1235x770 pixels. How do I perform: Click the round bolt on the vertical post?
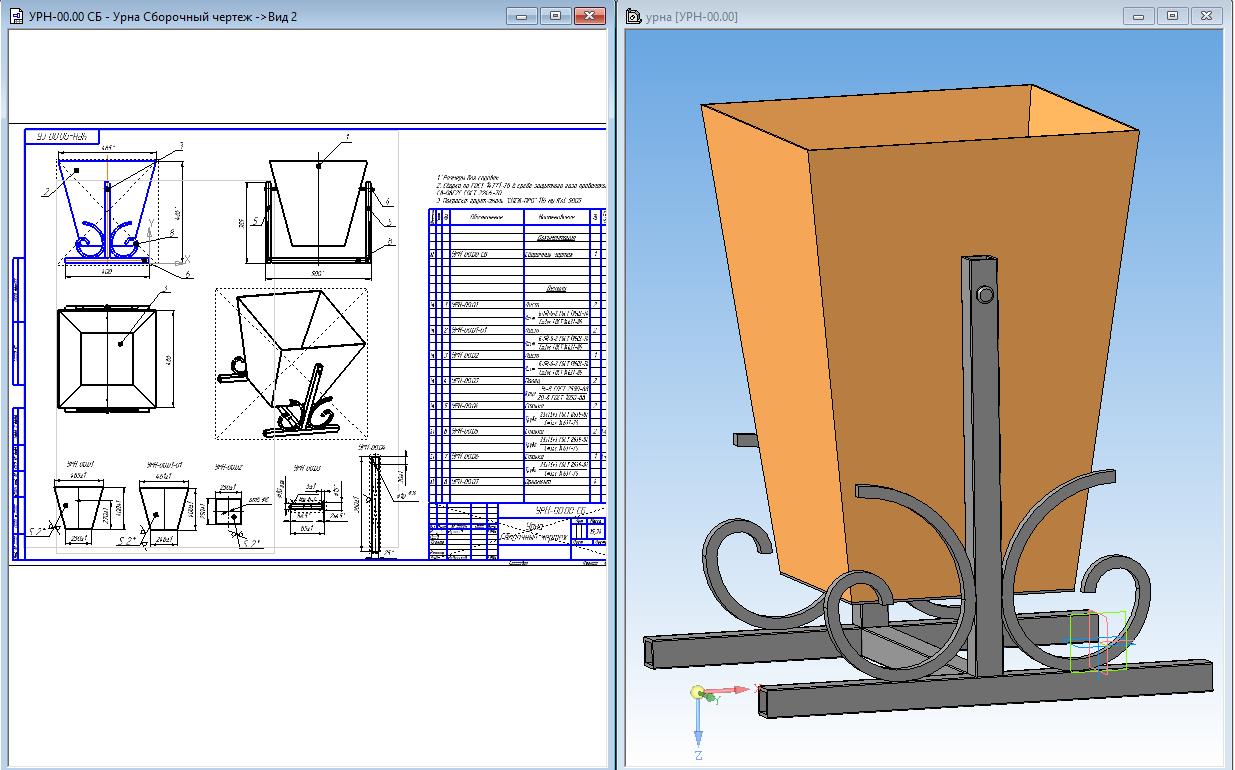(x=984, y=294)
